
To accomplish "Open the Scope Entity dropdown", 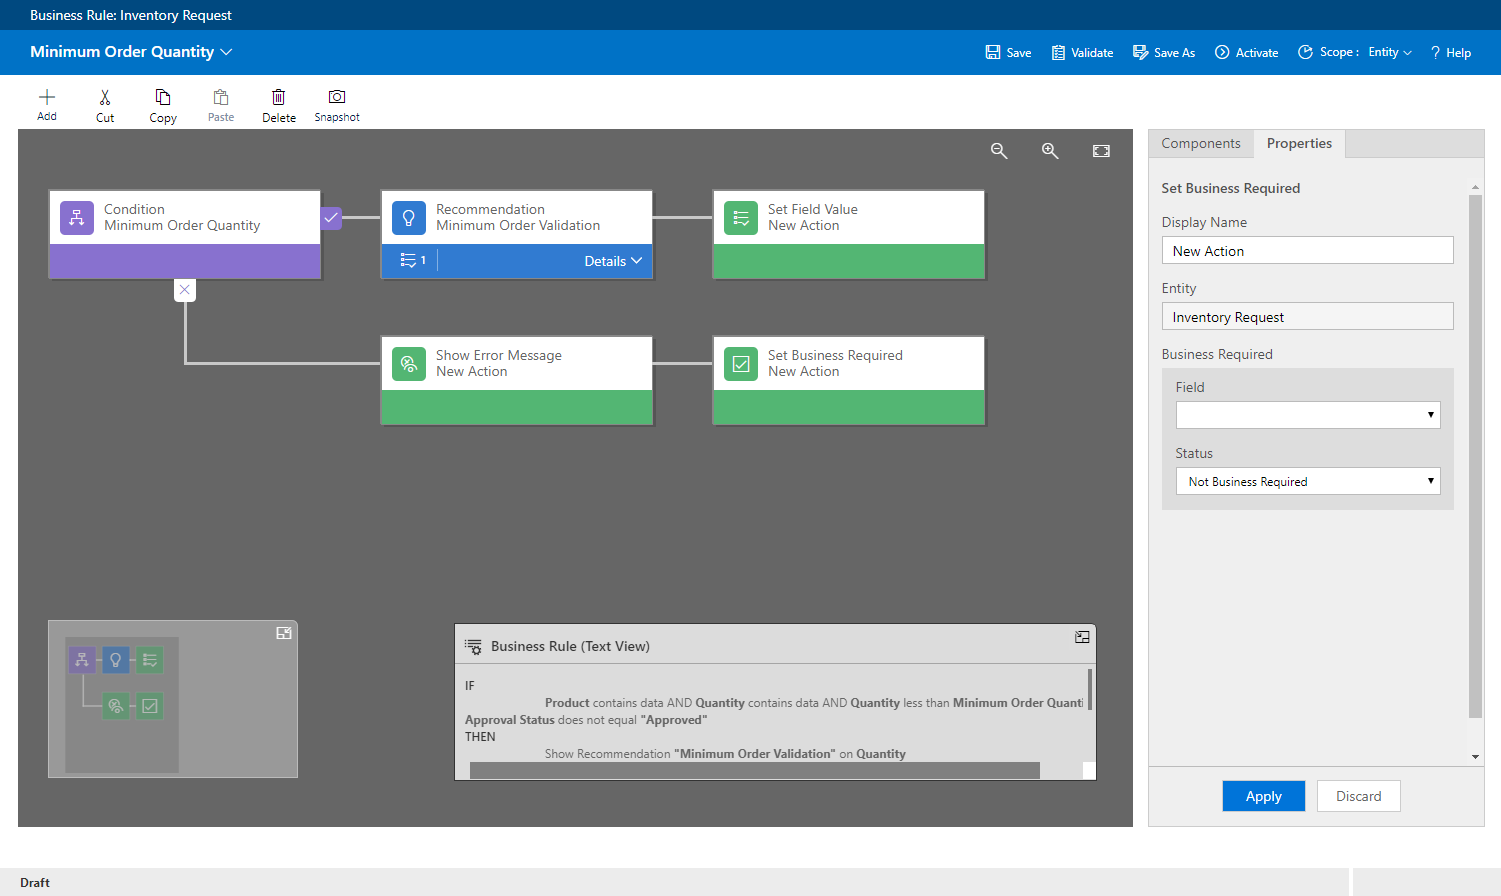I will (x=1390, y=53).
